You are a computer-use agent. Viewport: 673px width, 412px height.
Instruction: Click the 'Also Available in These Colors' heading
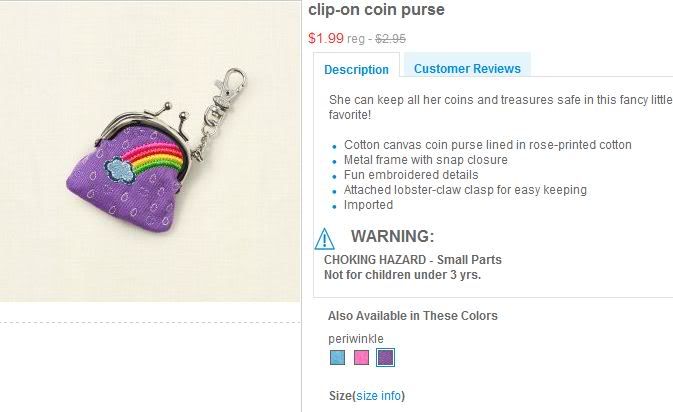coord(412,316)
